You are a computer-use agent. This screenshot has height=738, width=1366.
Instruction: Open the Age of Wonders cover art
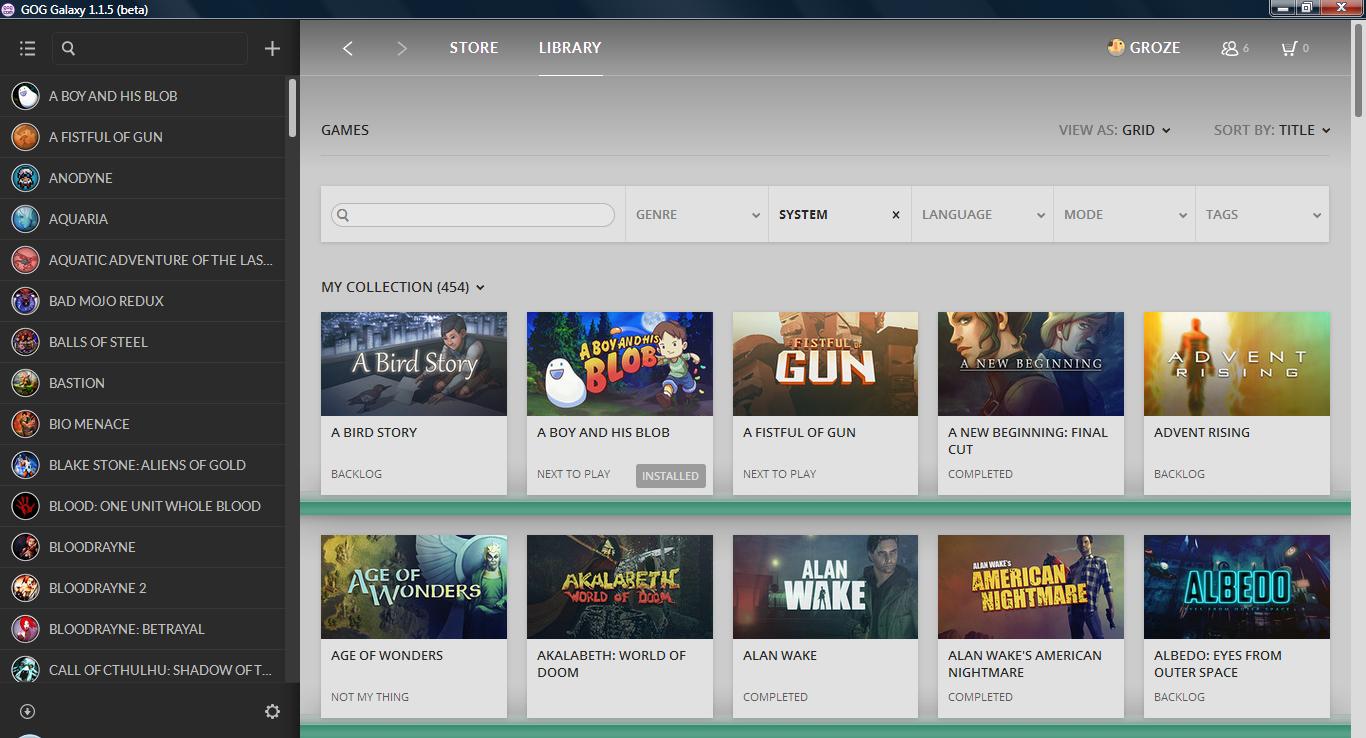[x=414, y=587]
